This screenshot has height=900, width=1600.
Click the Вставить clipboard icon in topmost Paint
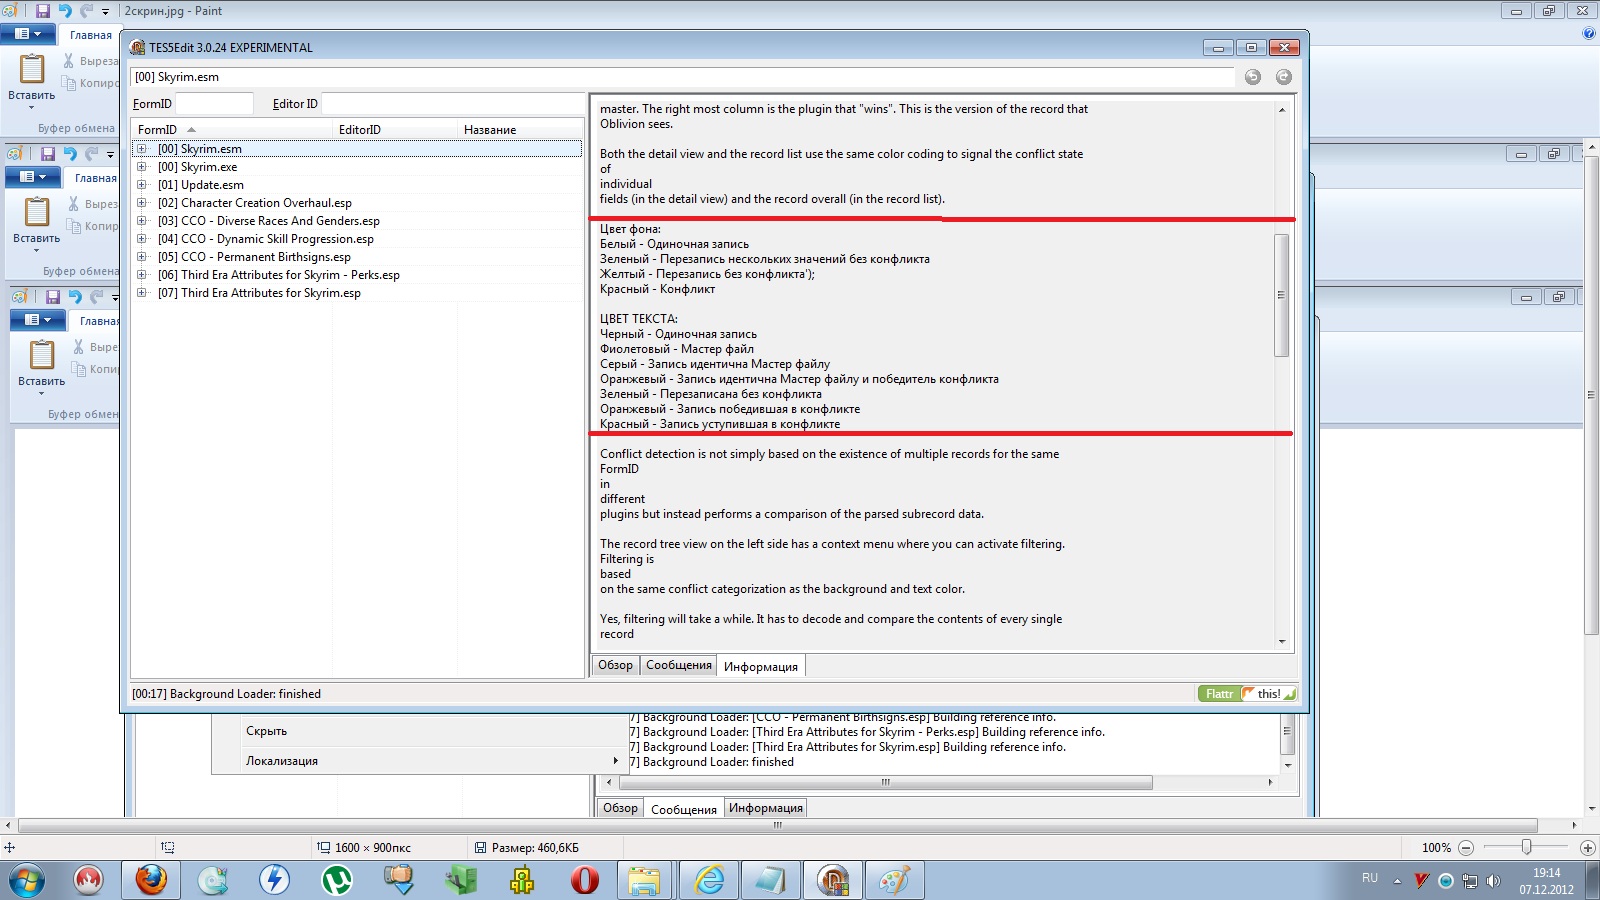click(32, 68)
